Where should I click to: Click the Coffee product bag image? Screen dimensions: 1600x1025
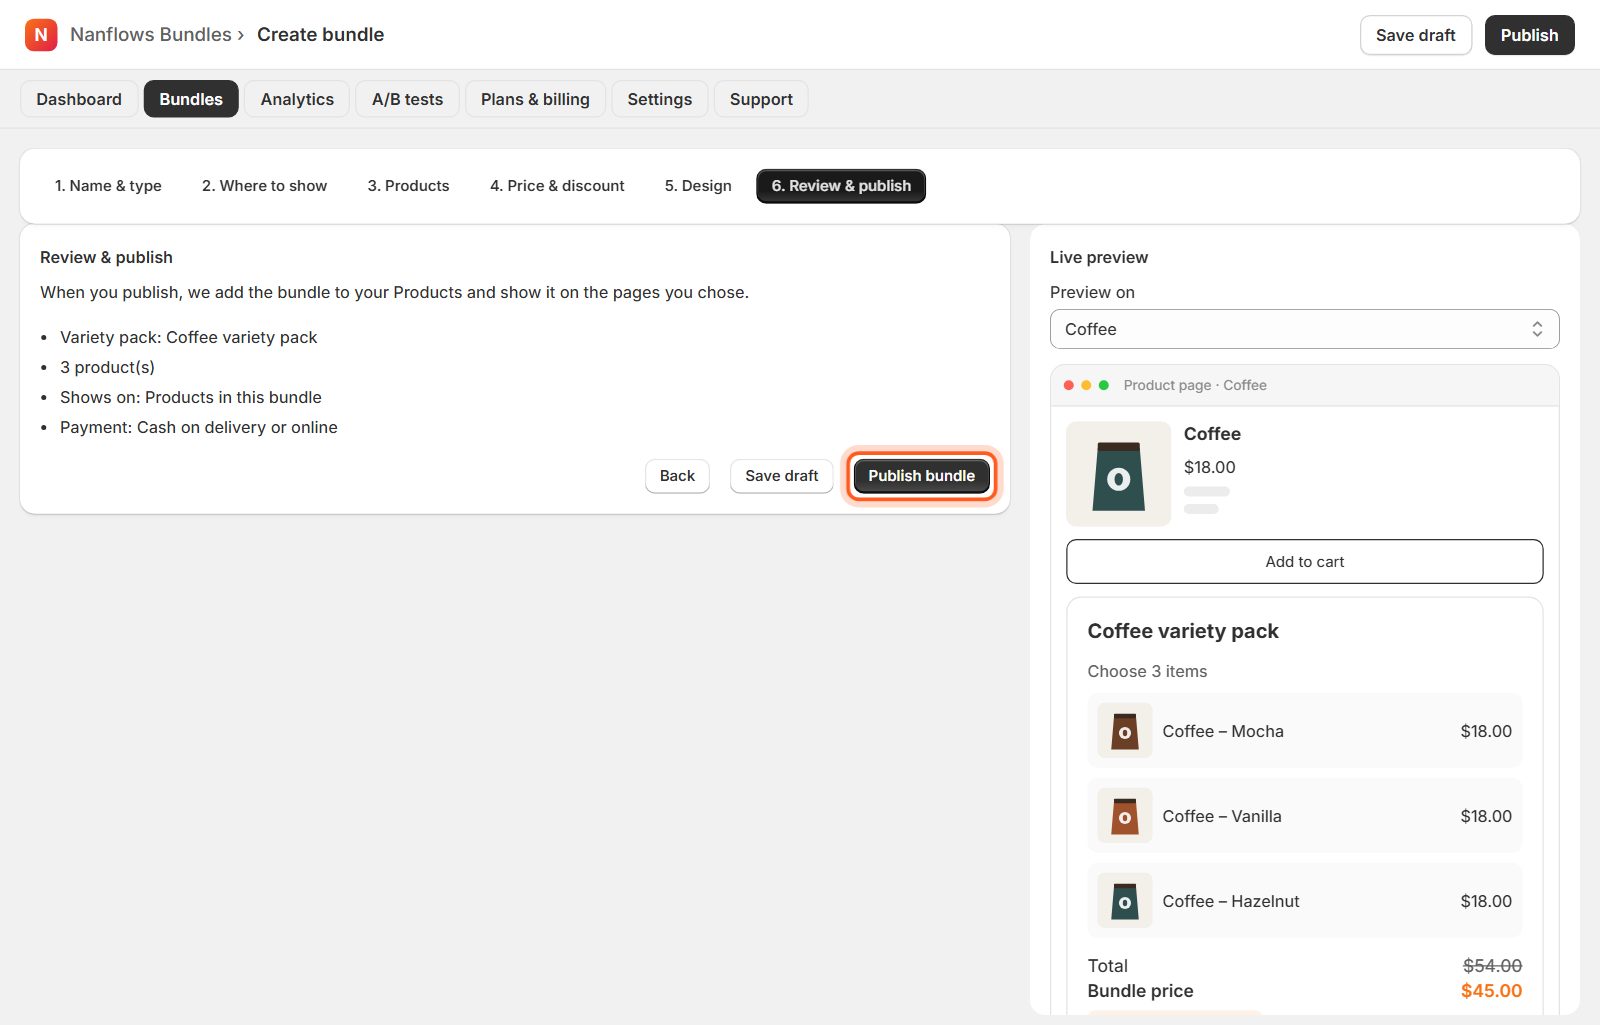(1118, 474)
